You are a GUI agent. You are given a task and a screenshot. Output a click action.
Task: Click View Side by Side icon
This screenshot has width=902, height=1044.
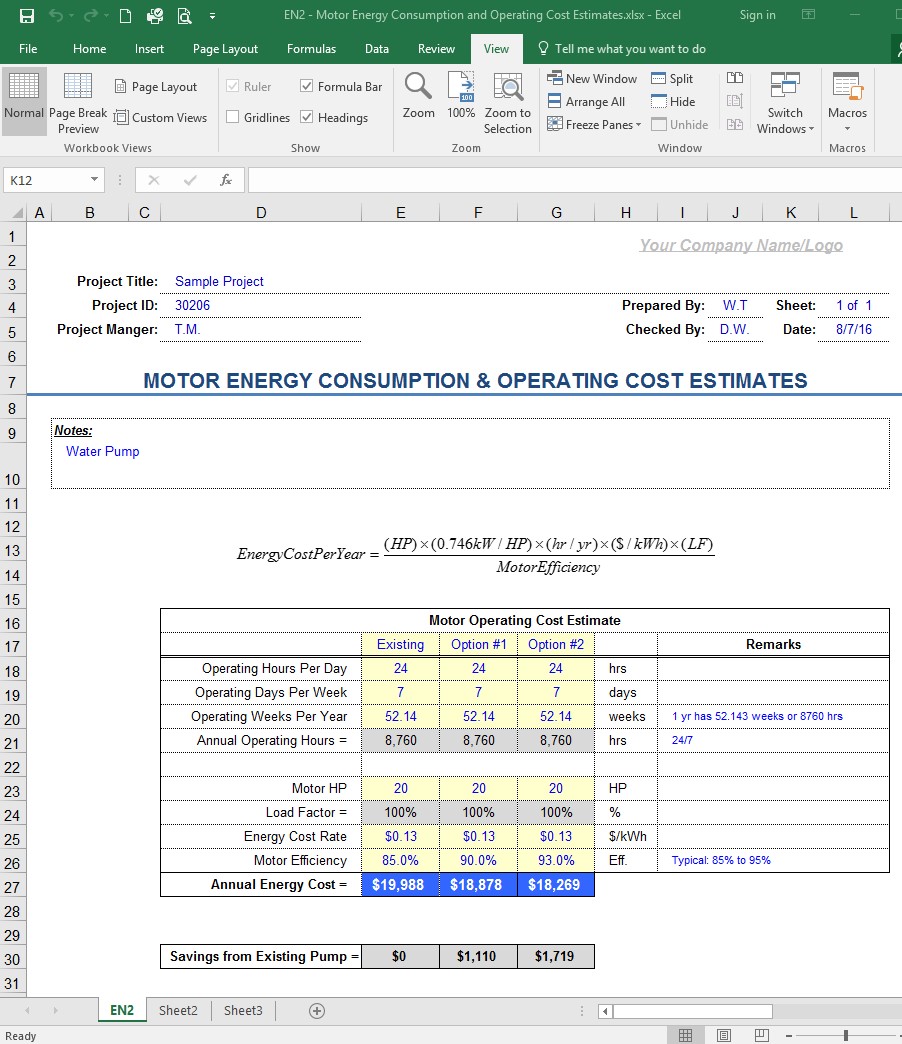pyautogui.click(x=735, y=78)
